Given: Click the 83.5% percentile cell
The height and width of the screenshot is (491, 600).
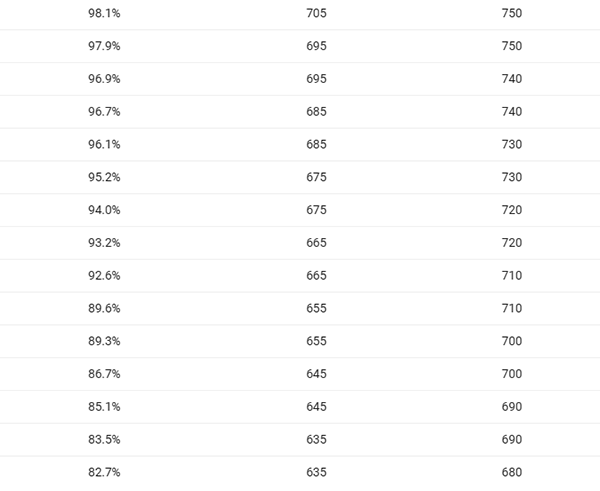Looking at the screenshot, I should 104,440.
